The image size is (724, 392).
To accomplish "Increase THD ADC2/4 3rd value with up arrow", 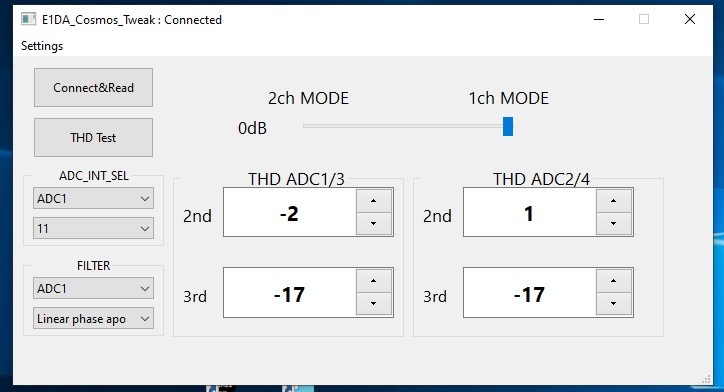I will coord(614,281).
